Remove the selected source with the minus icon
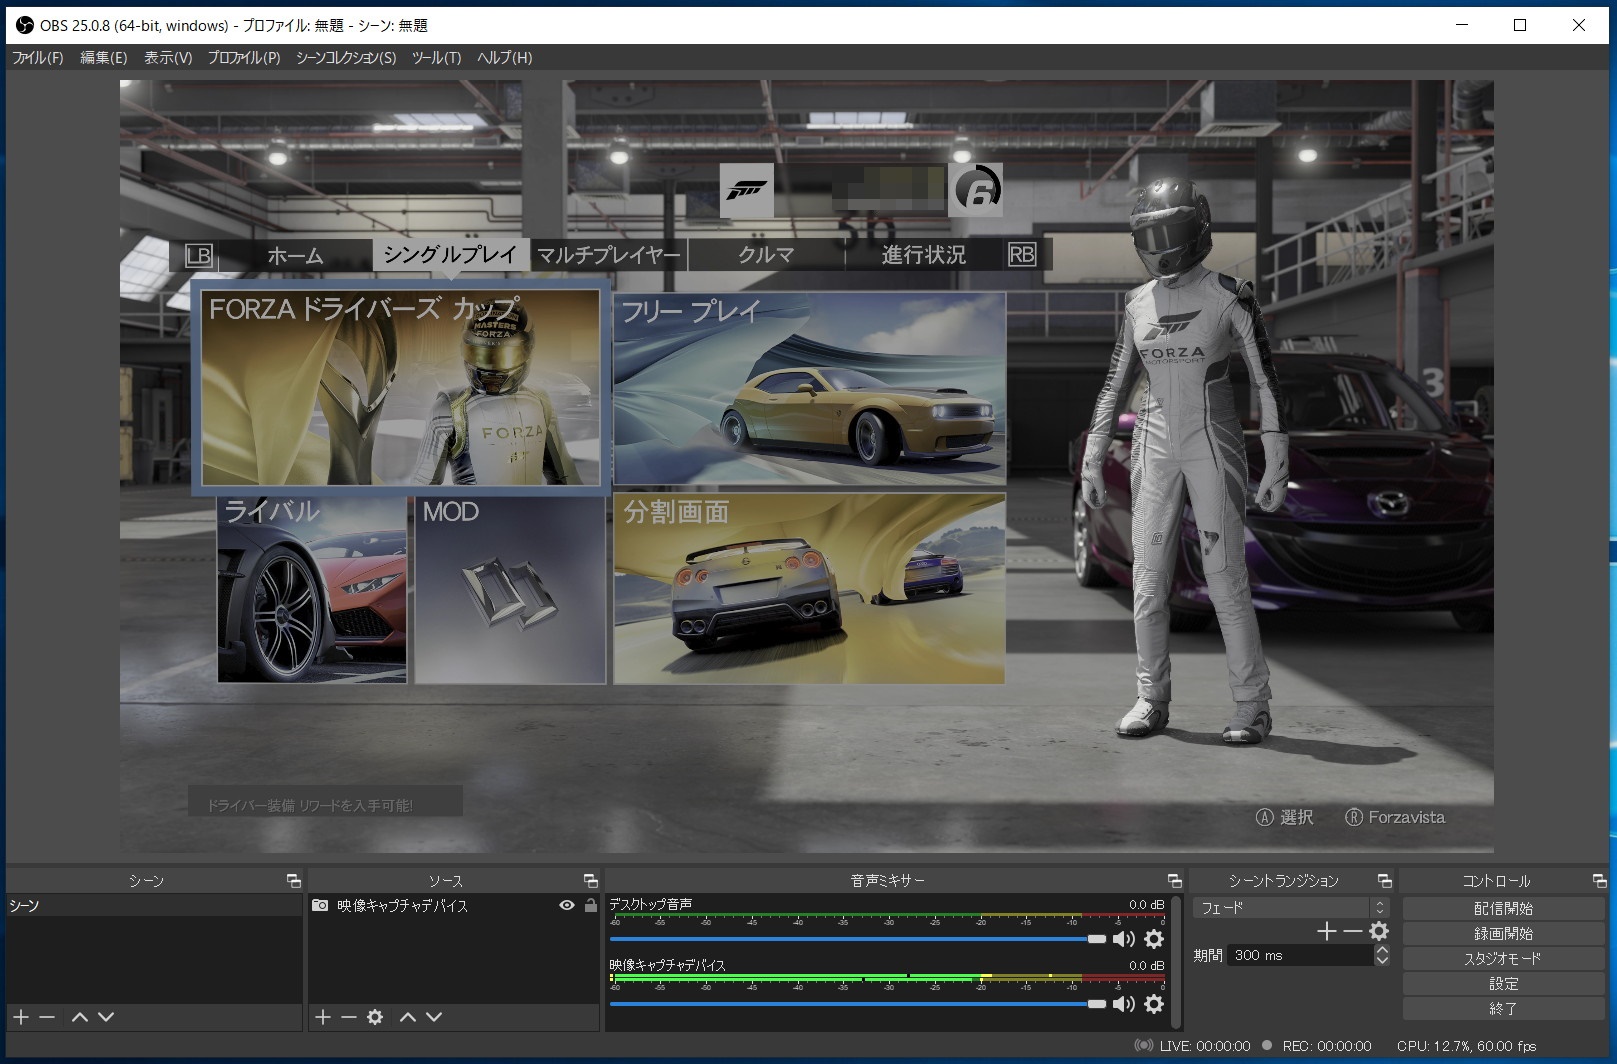1617x1064 pixels. pyautogui.click(x=349, y=1017)
